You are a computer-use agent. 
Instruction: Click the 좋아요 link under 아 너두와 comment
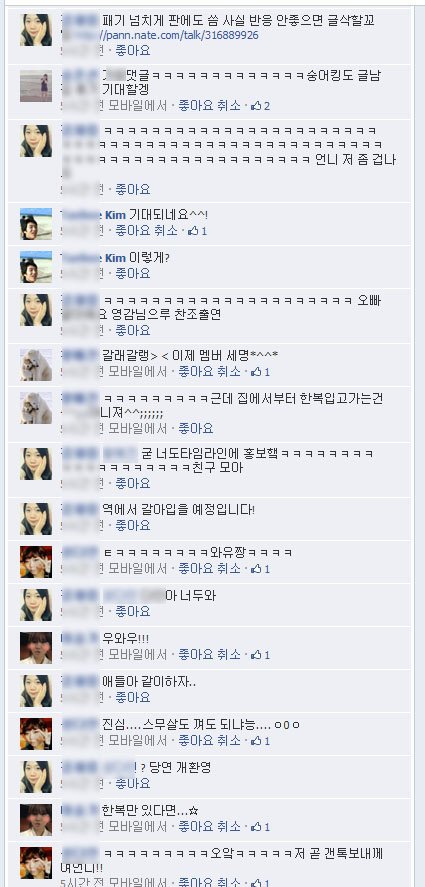pos(133,612)
